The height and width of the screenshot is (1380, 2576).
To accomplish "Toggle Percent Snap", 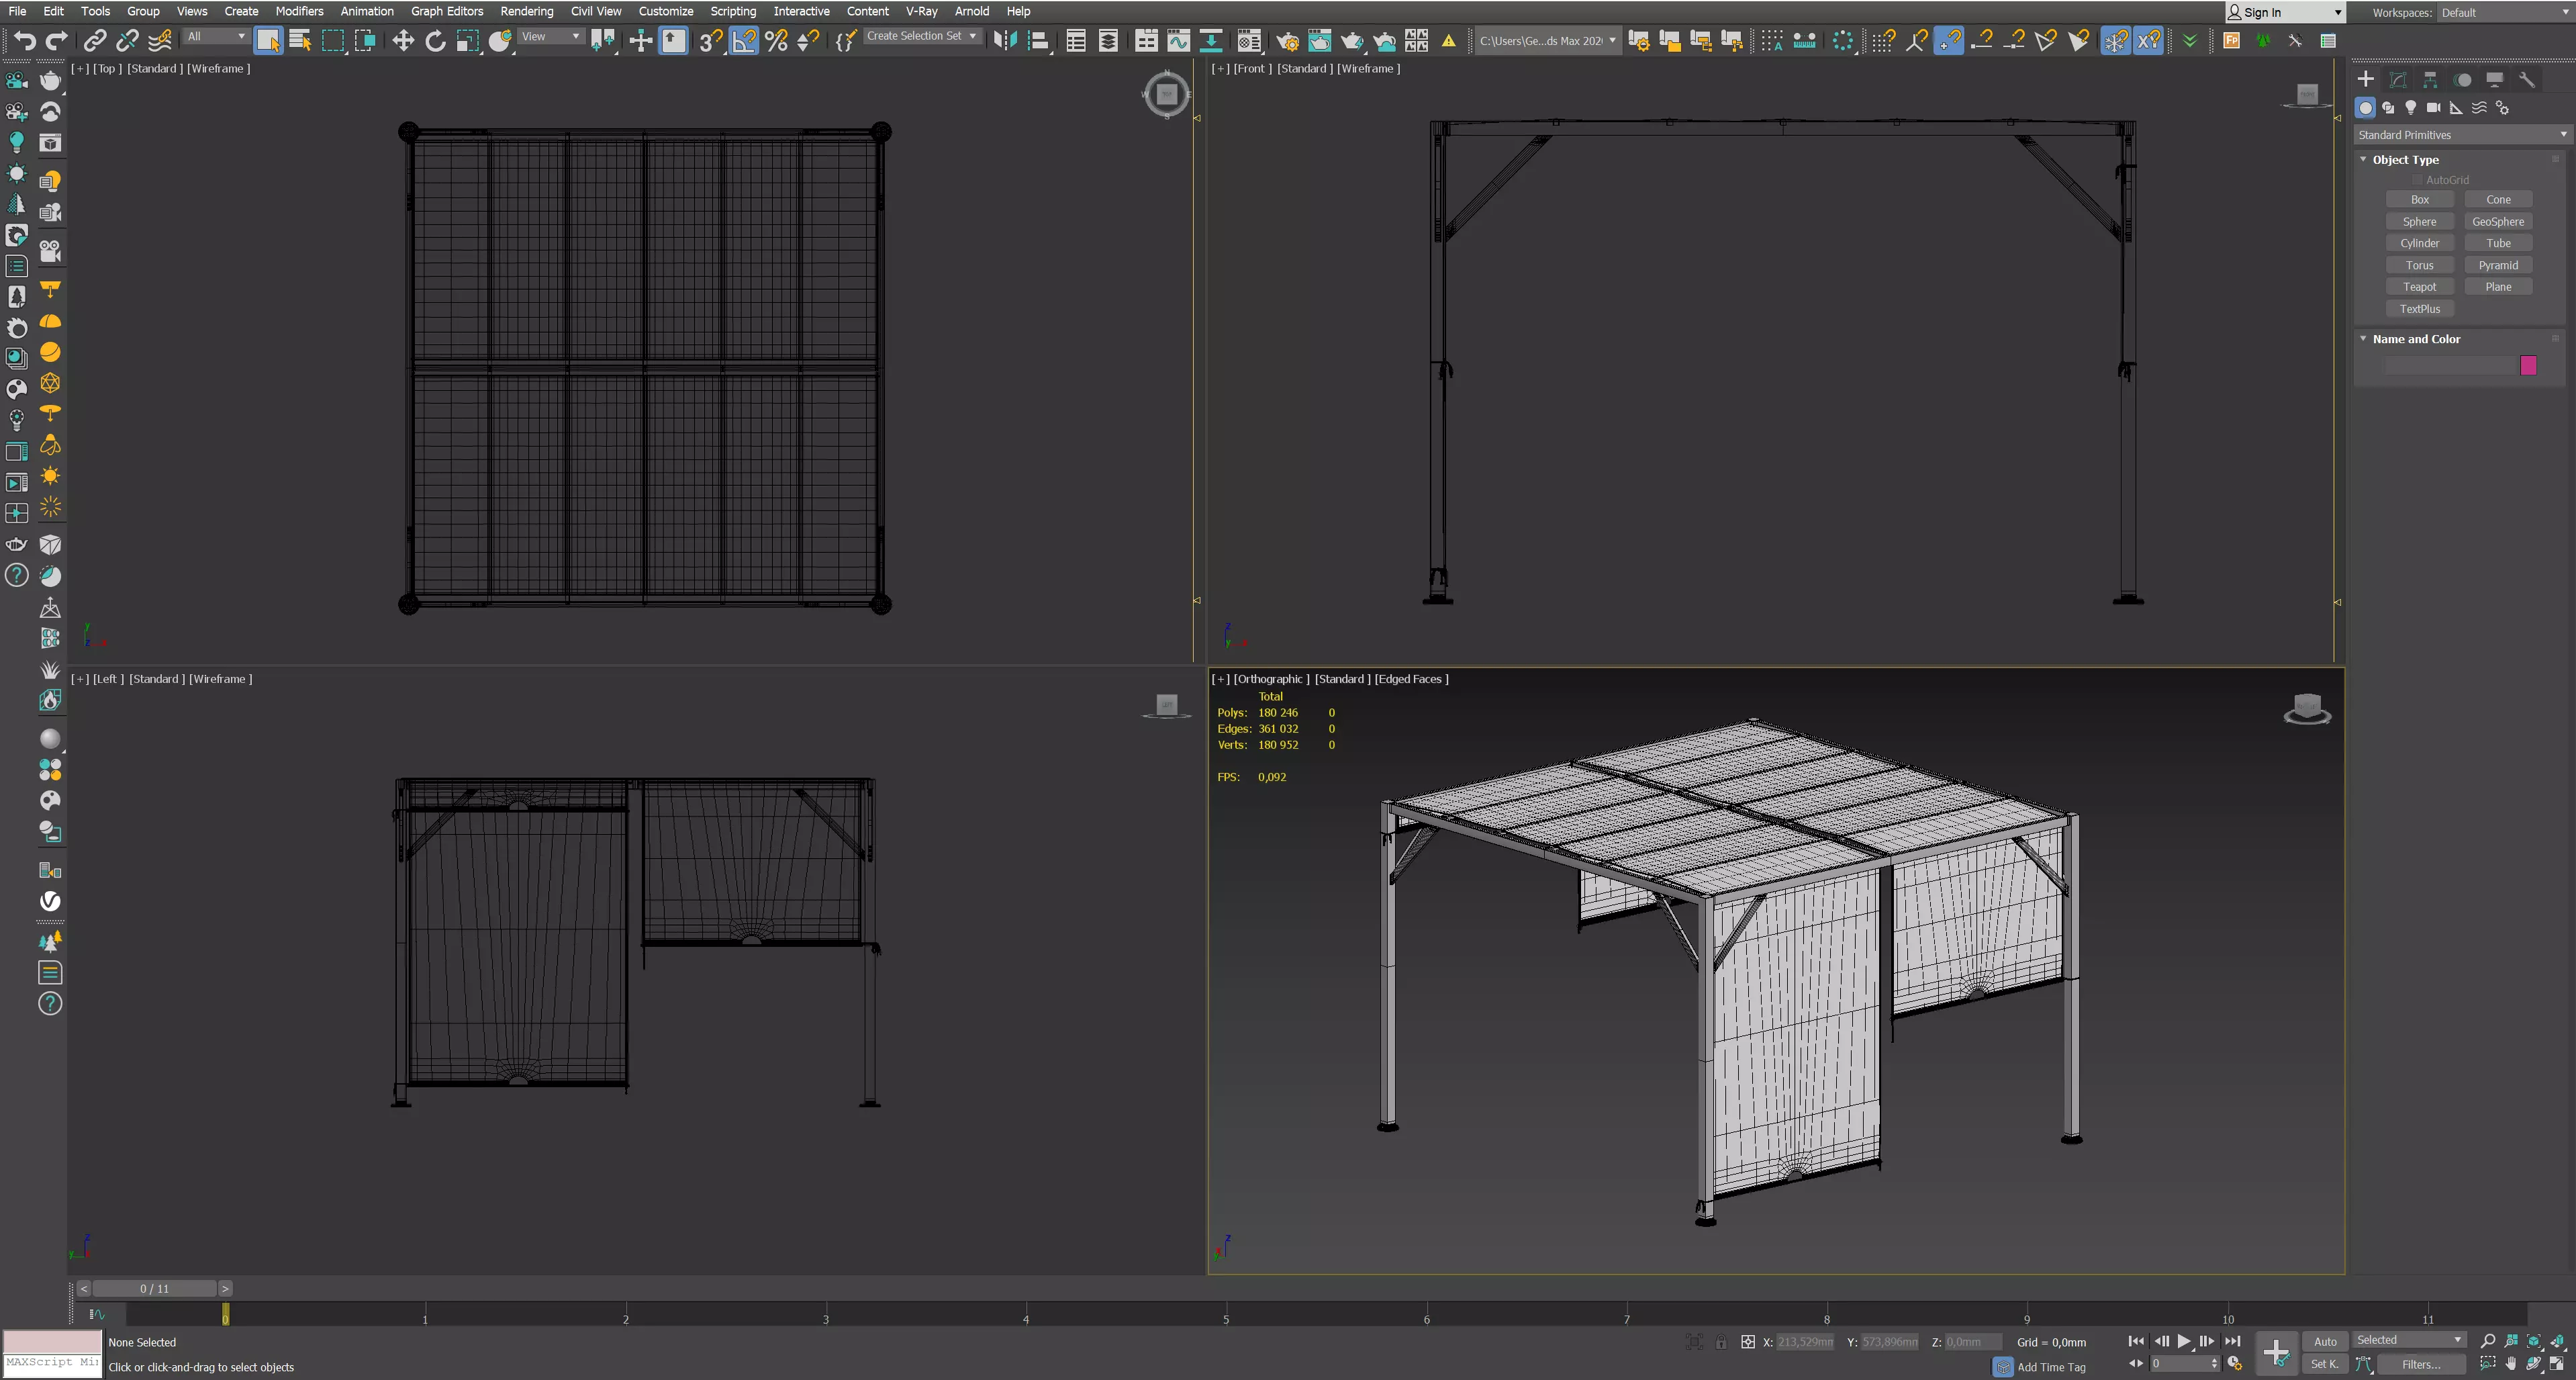I will click(x=776, y=40).
